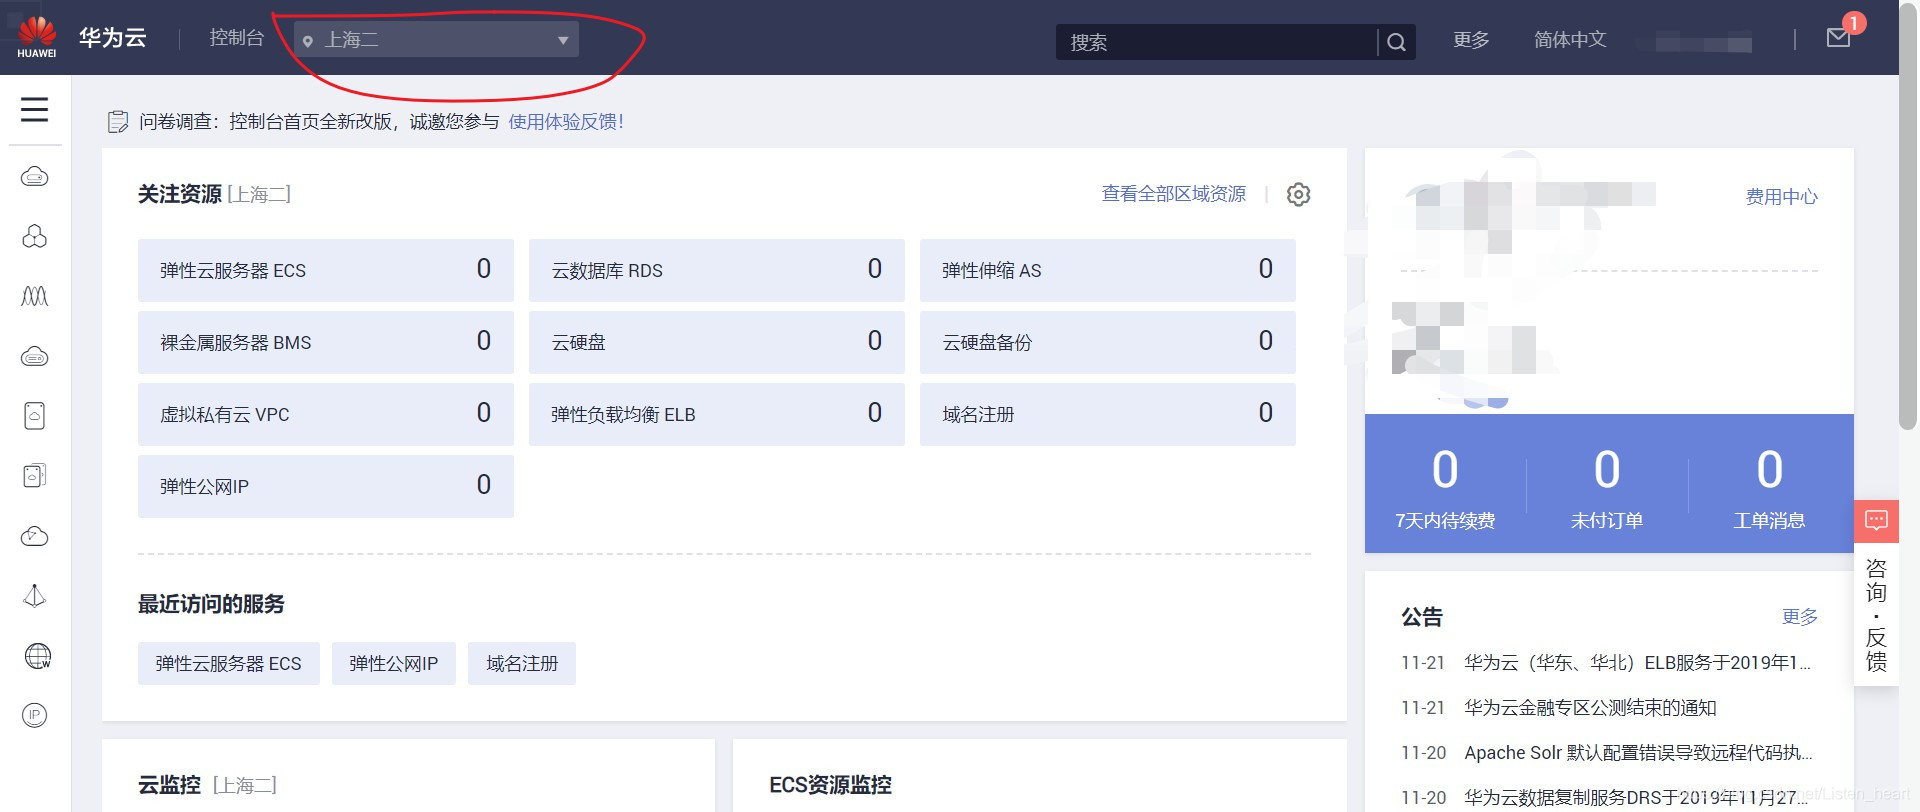1920x812 pixels.
Task: Click the globe domain sidebar icon
Action: [x=37, y=656]
